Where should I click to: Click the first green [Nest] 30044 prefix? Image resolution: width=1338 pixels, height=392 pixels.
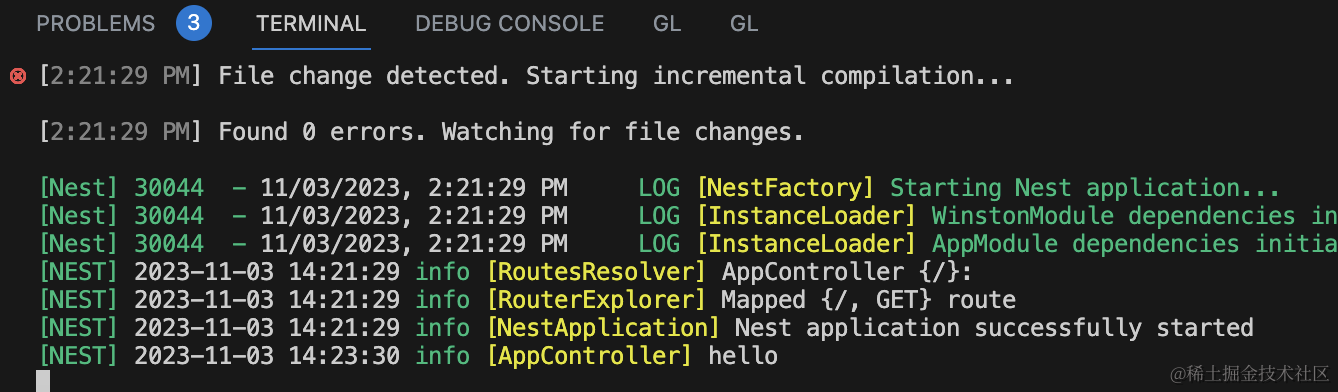coord(121,188)
